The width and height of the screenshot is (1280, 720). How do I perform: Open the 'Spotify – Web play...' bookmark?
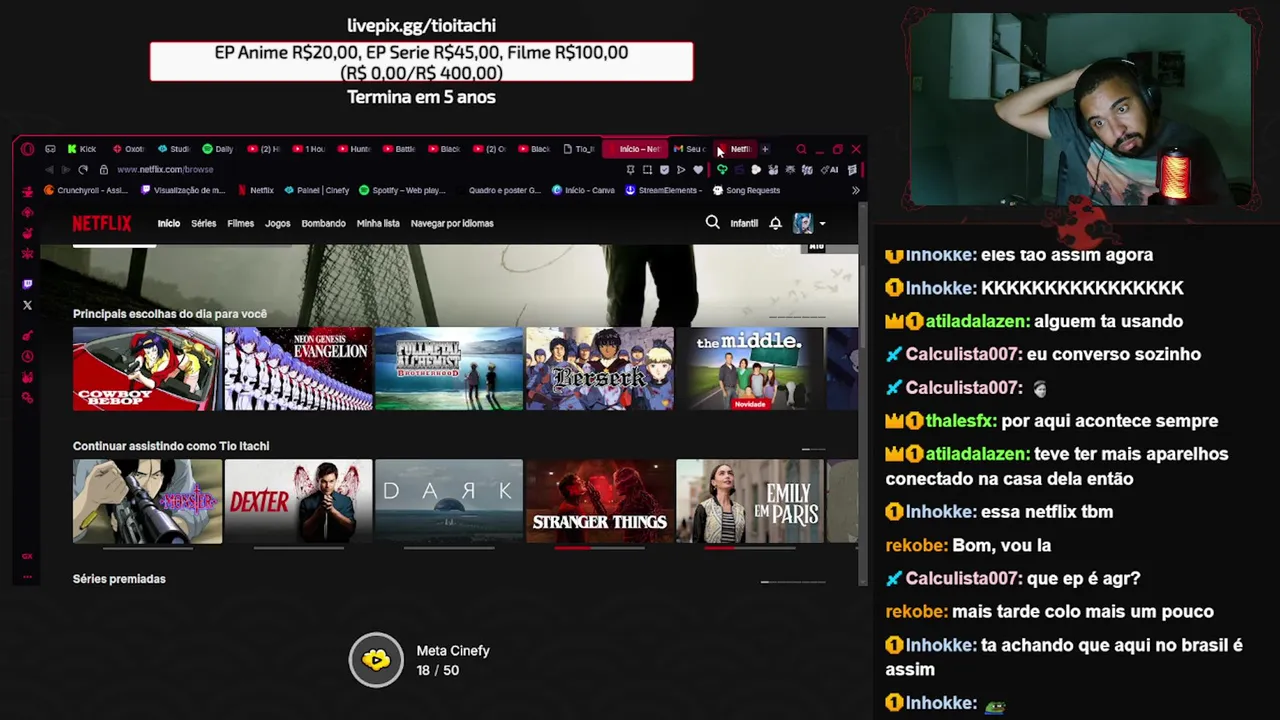click(402, 190)
